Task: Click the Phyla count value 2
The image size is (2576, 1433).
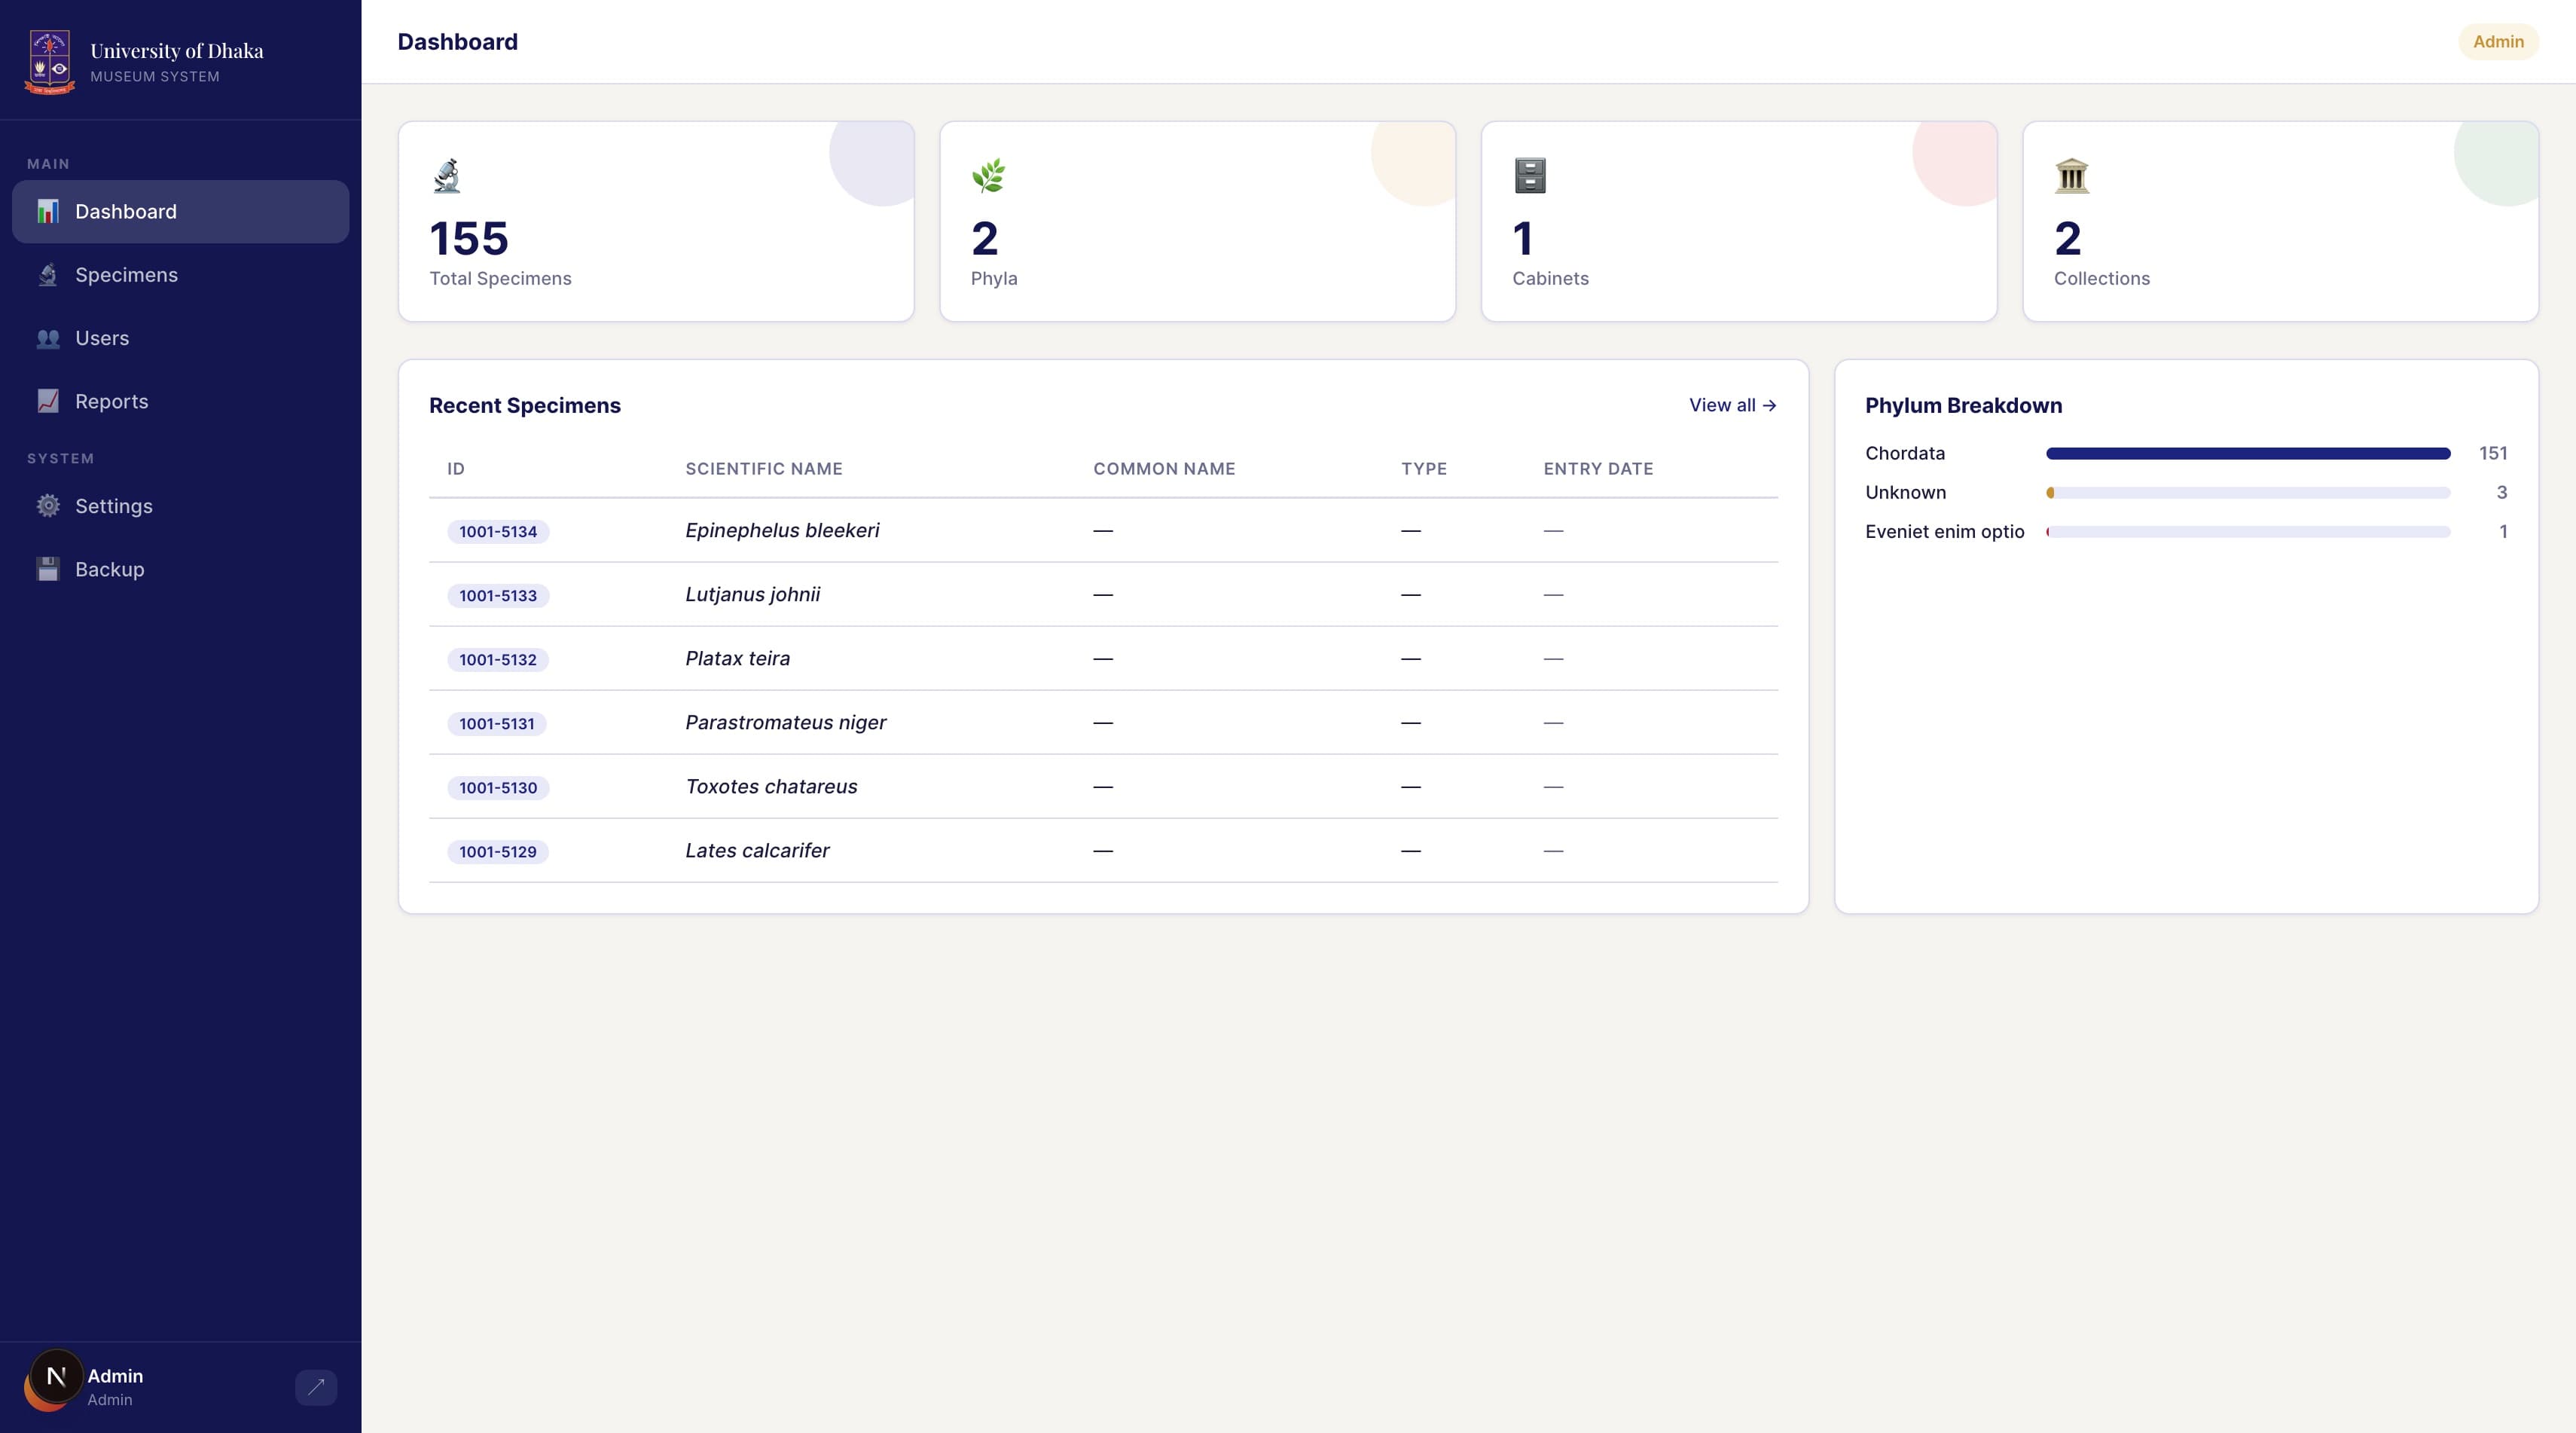Action: tap(985, 238)
